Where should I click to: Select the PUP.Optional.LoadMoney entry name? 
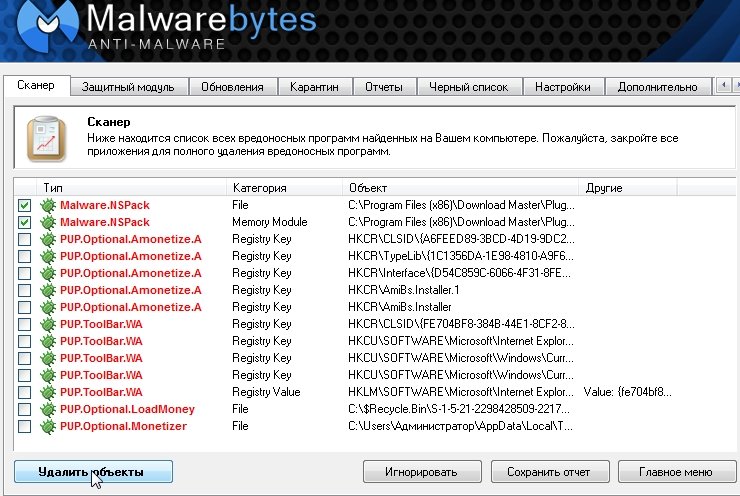click(x=127, y=409)
